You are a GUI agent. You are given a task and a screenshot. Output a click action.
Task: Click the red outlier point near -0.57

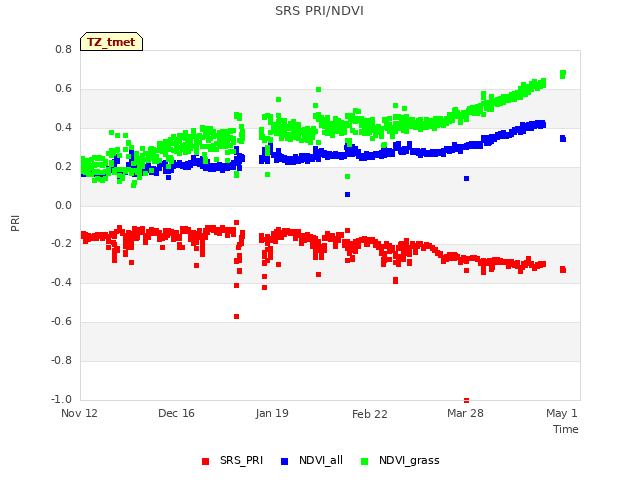[x=236, y=316]
